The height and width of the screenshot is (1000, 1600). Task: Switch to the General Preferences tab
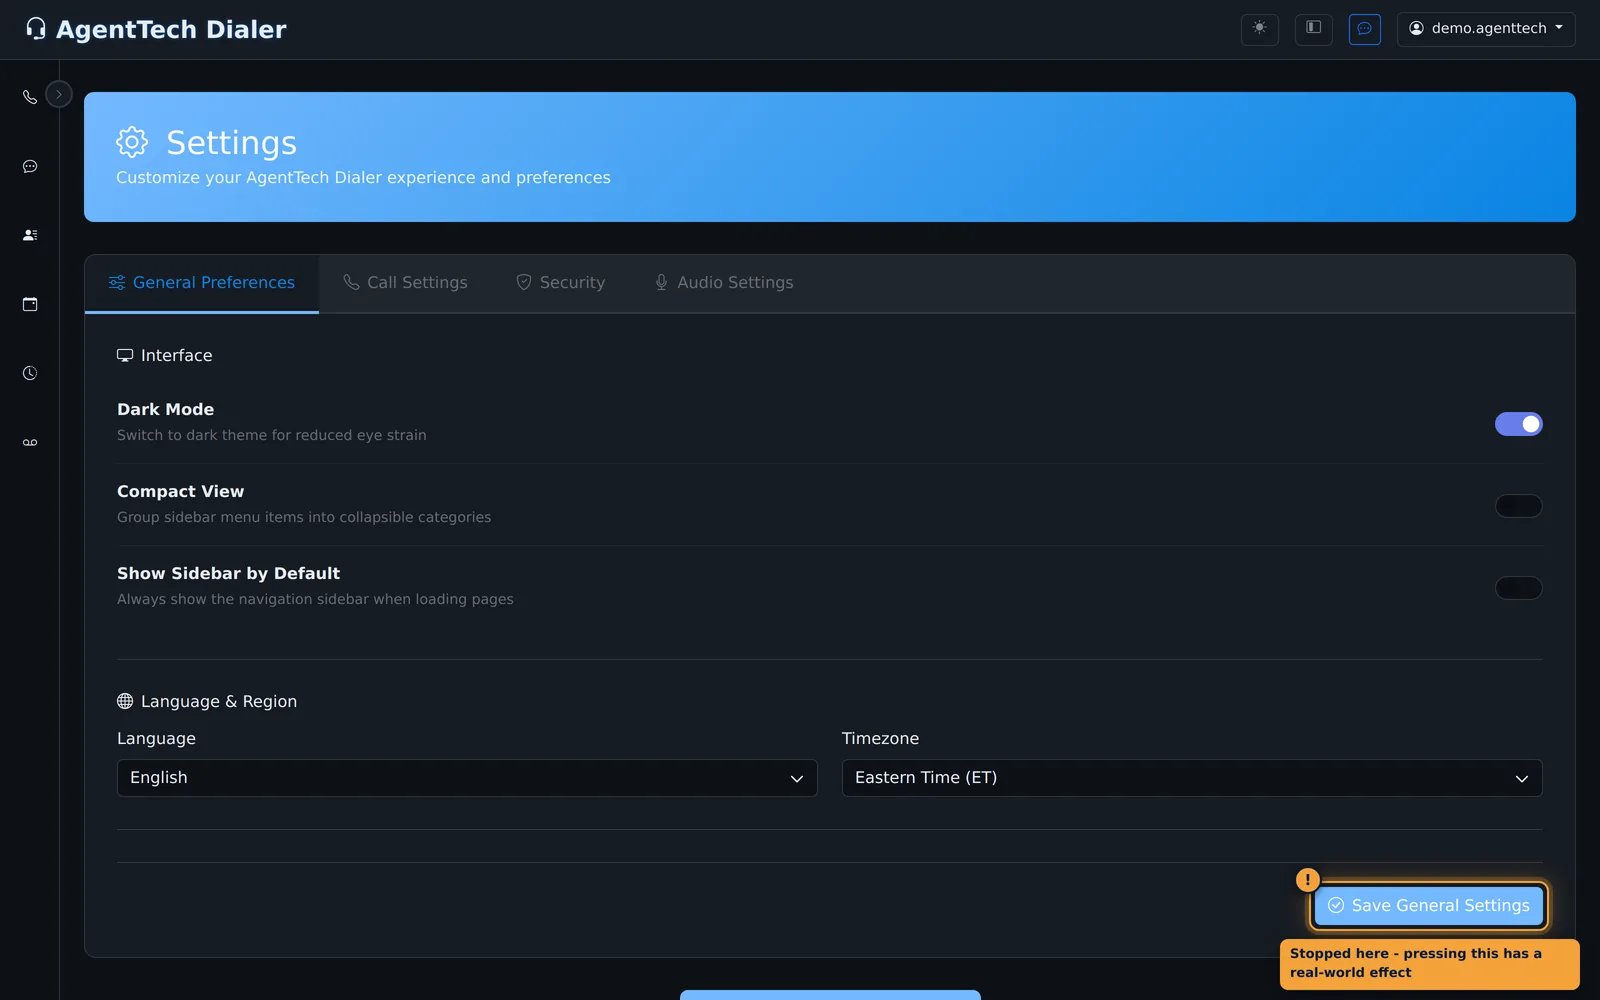(x=202, y=283)
